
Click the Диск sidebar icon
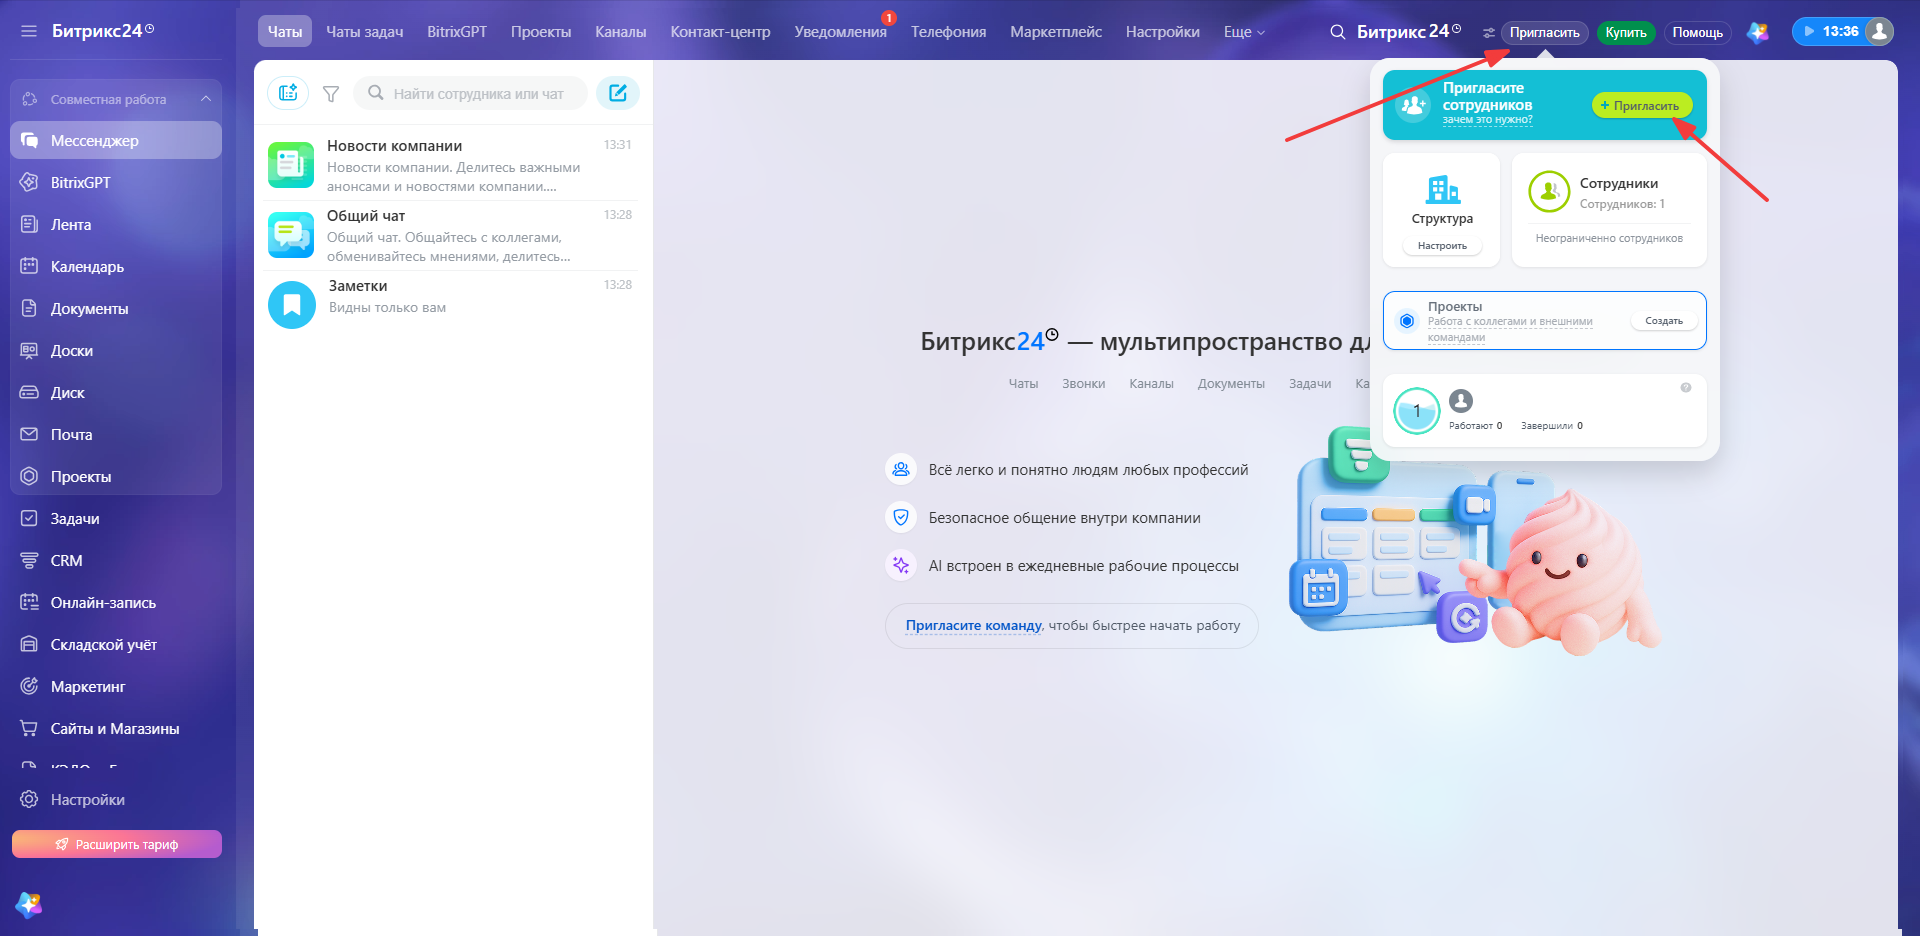(x=29, y=392)
